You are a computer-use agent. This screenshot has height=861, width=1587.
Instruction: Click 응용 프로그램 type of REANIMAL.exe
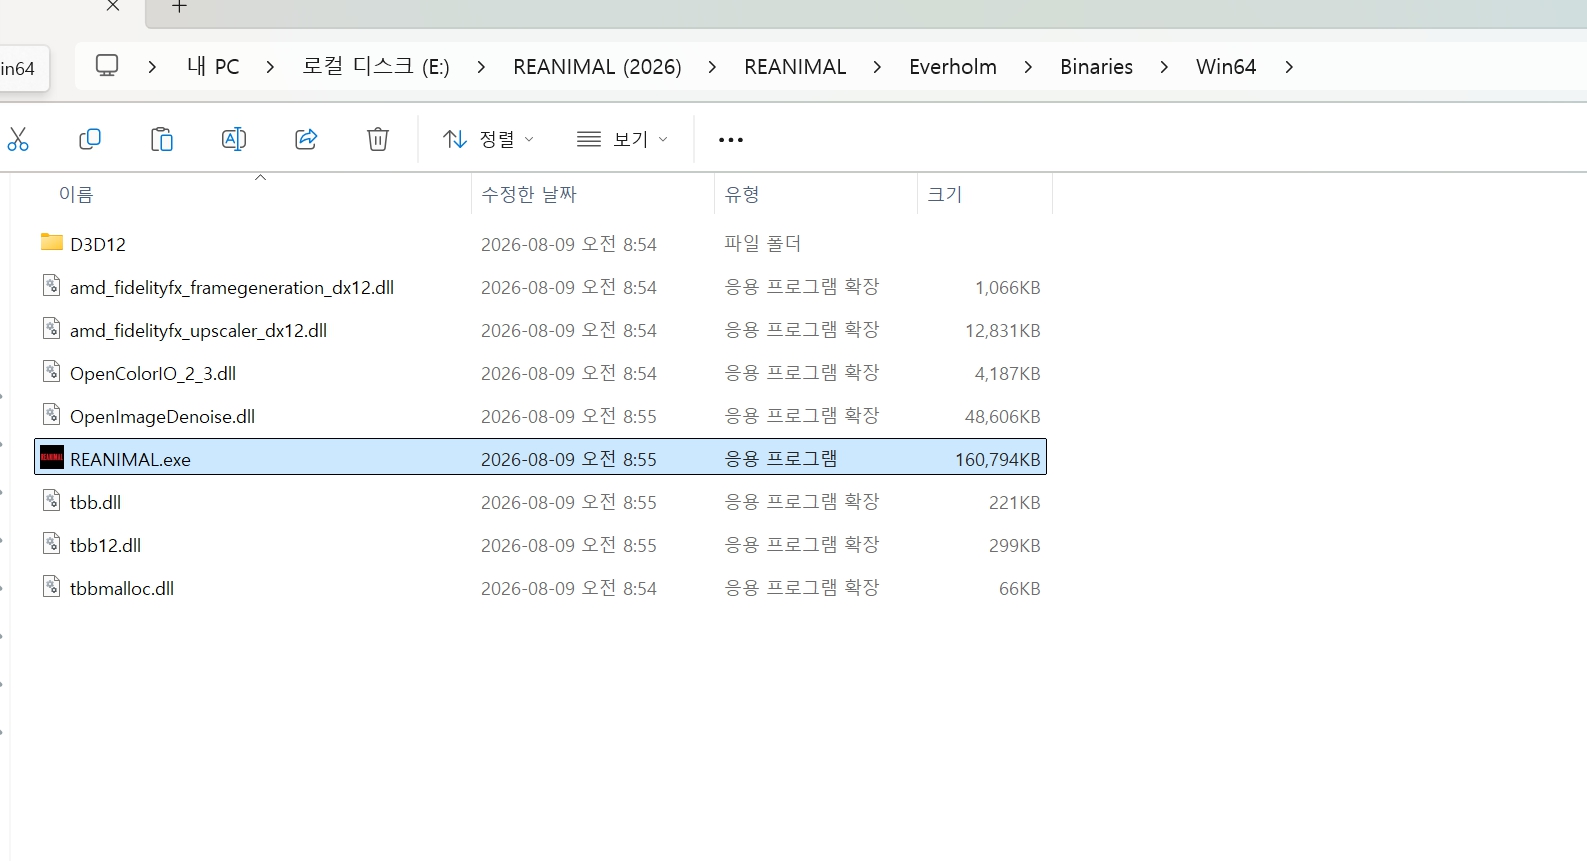click(x=781, y=458)
